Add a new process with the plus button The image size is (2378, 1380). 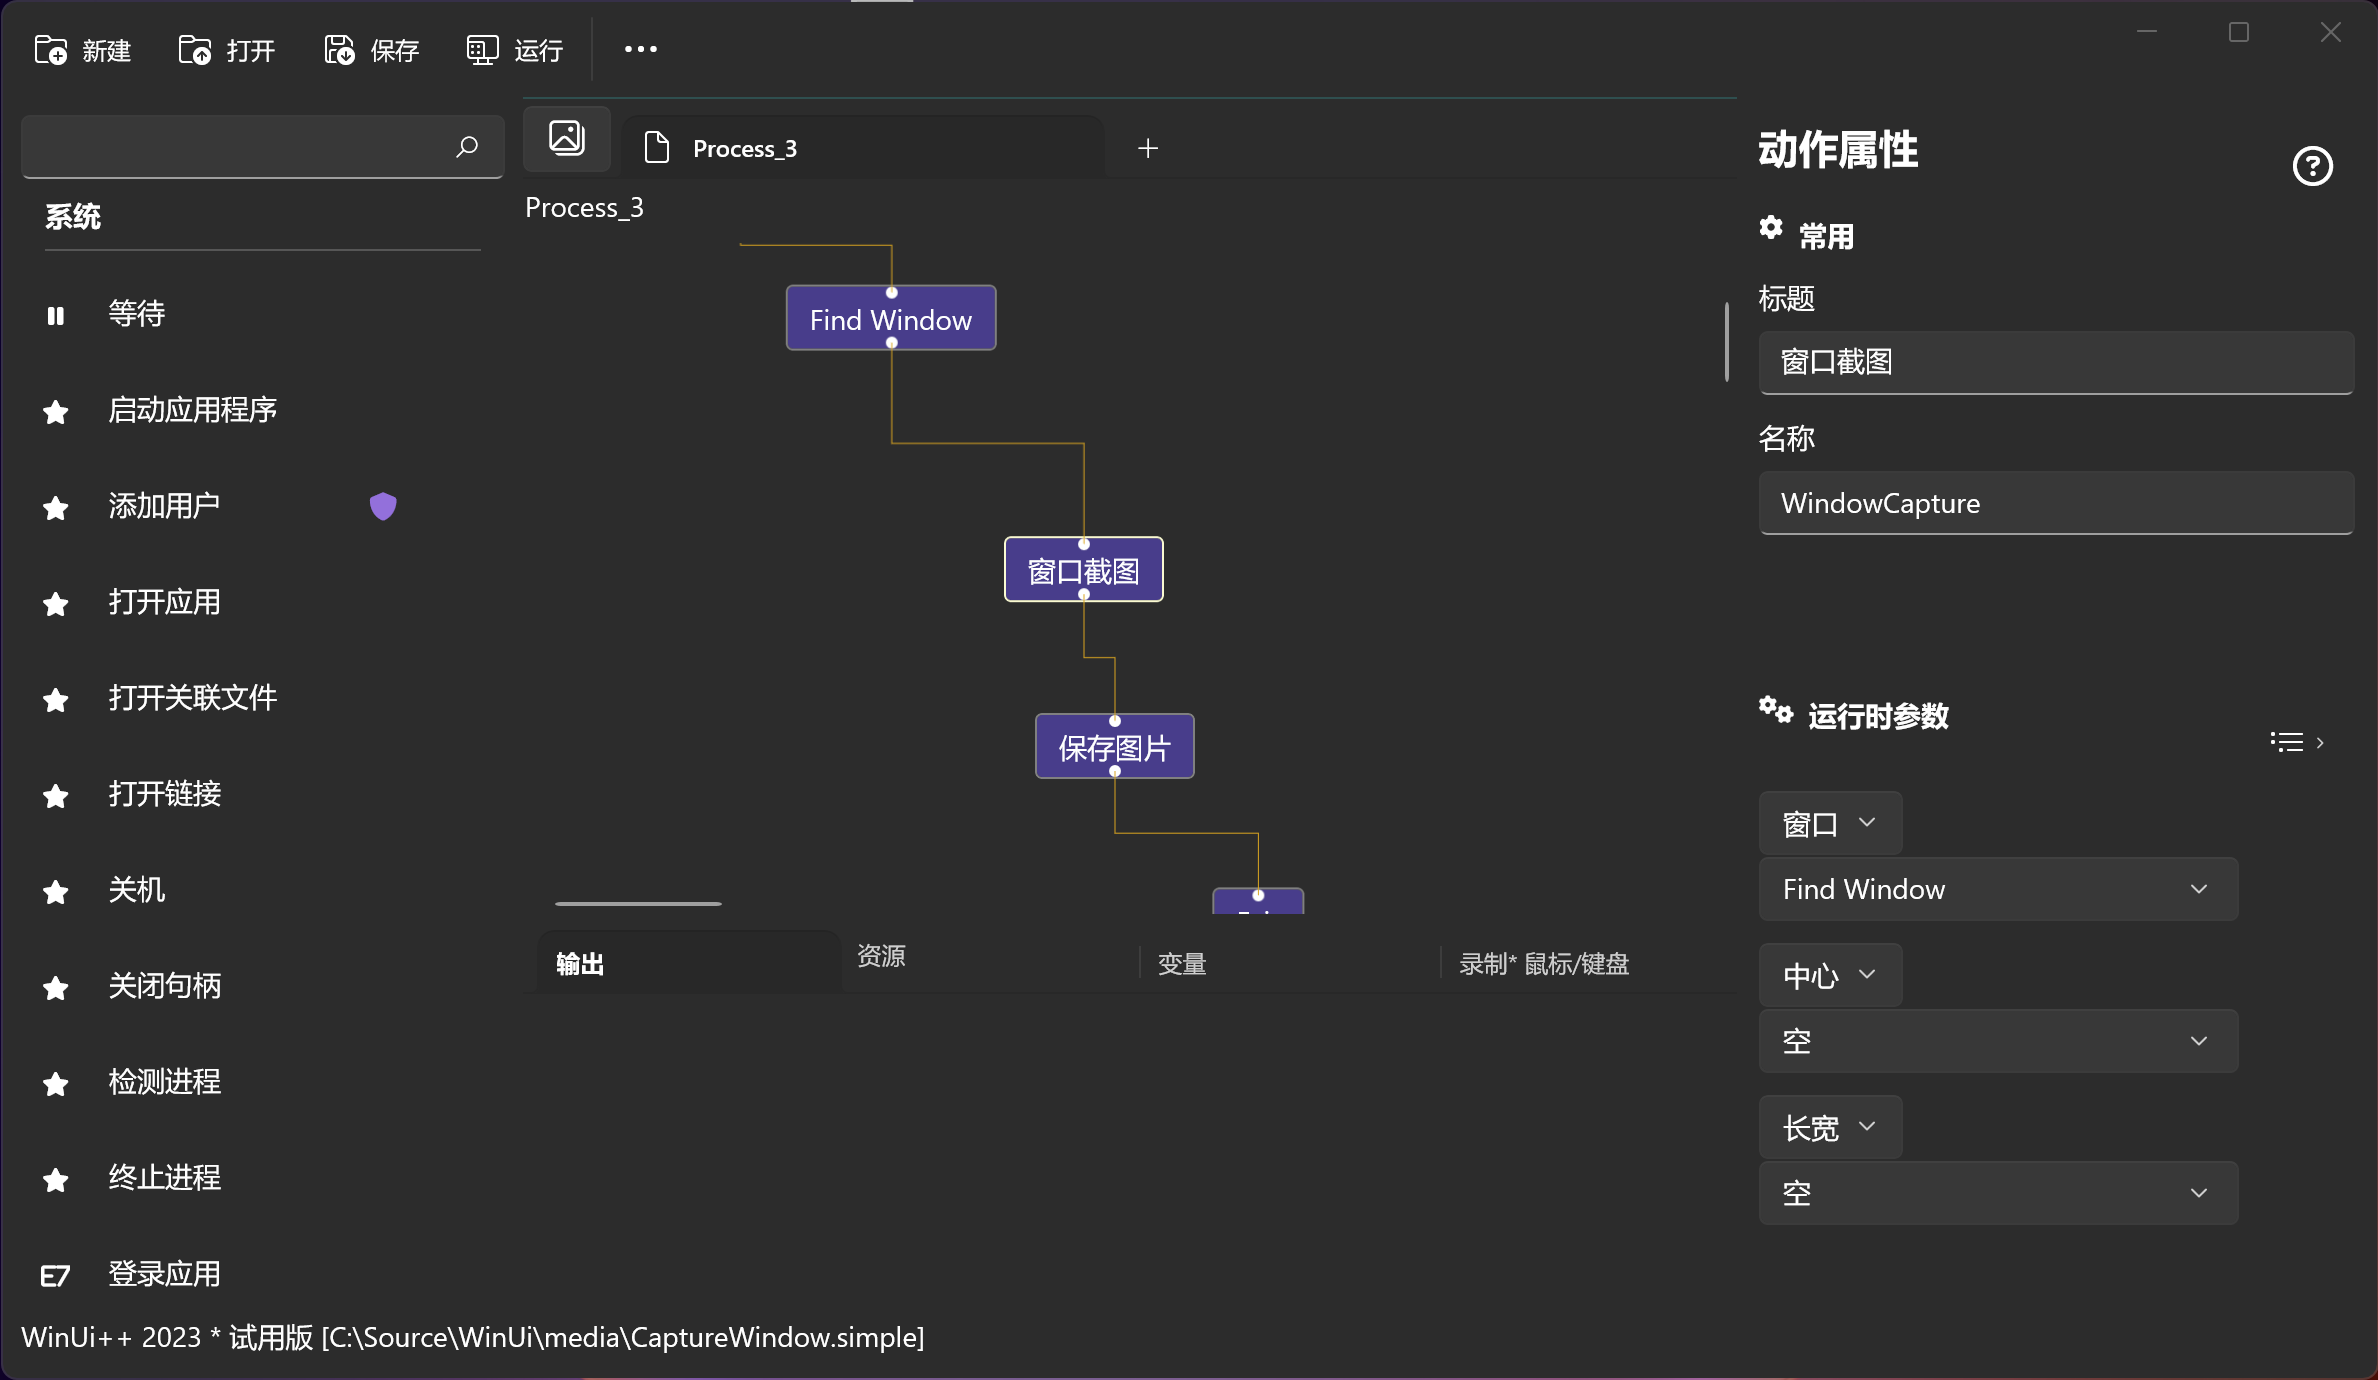tap(1148, 148)
